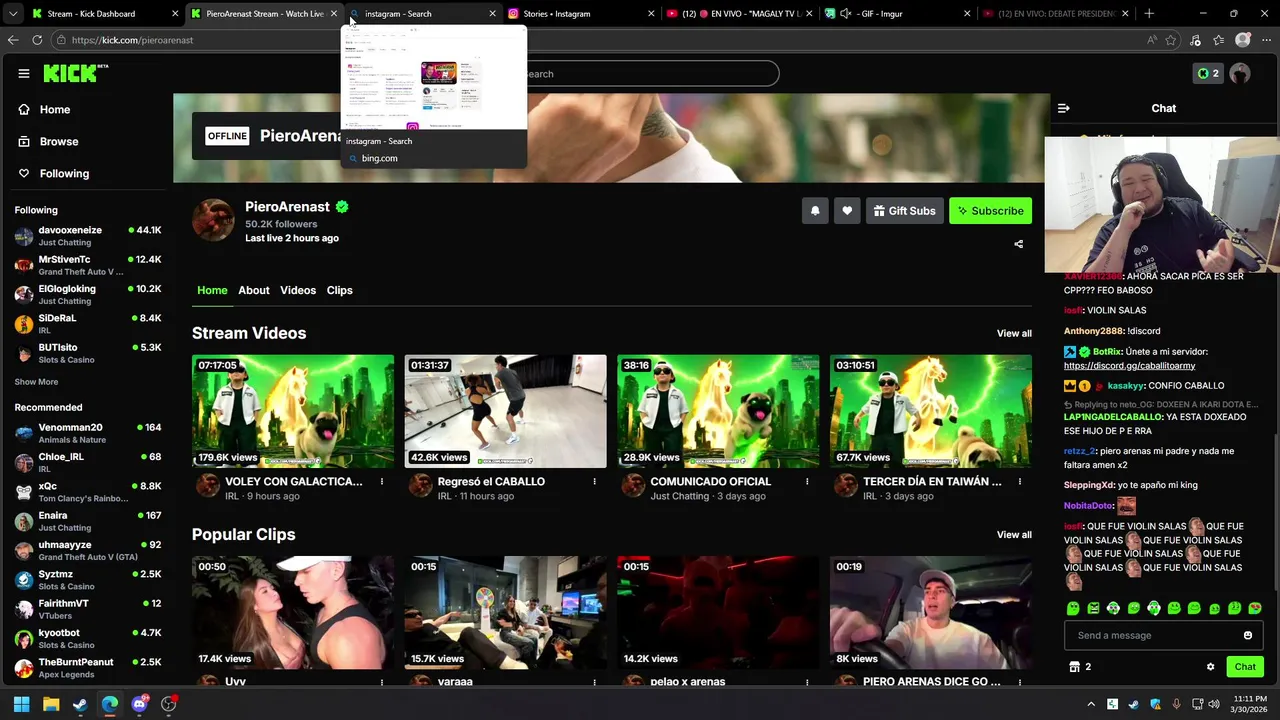Click the Gift Subs button
Viewport: 1280px width, 720px height.
click(x=904, y=211)
